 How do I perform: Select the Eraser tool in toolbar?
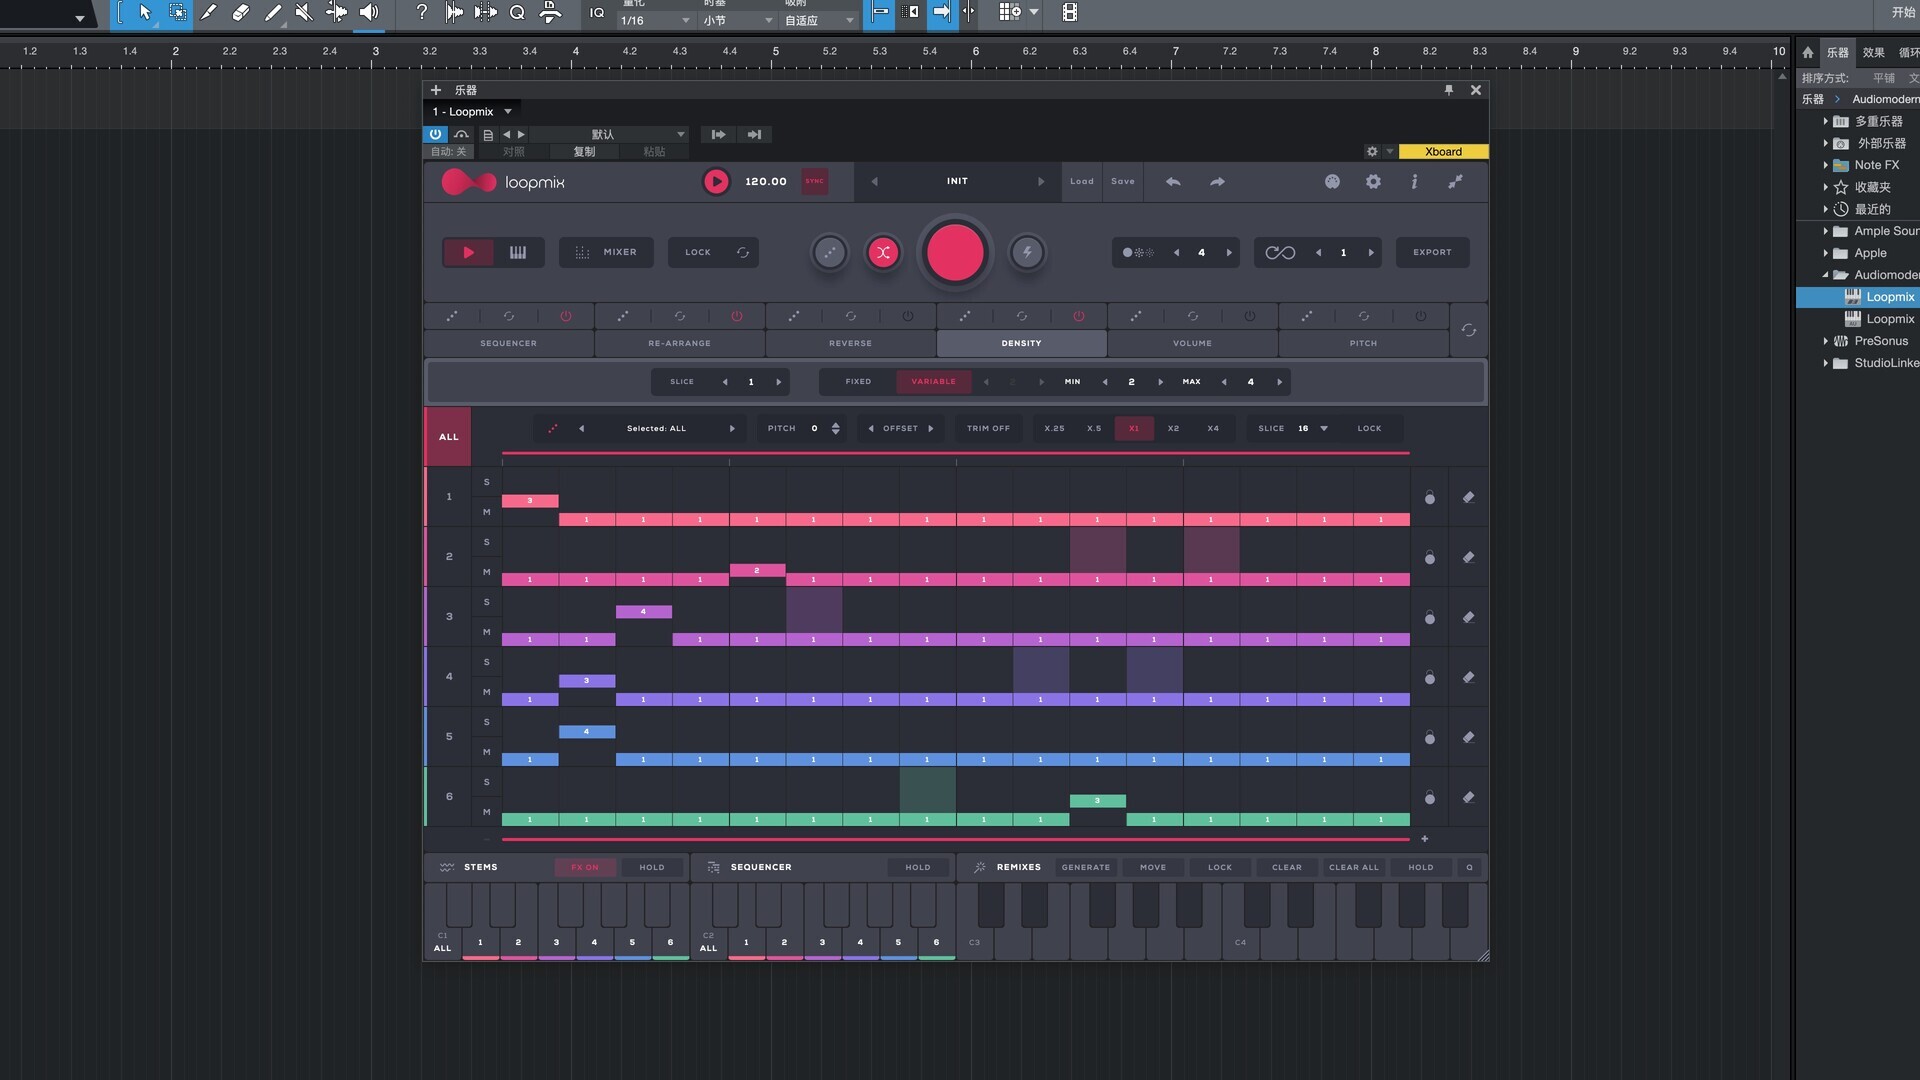click(240, 13)
